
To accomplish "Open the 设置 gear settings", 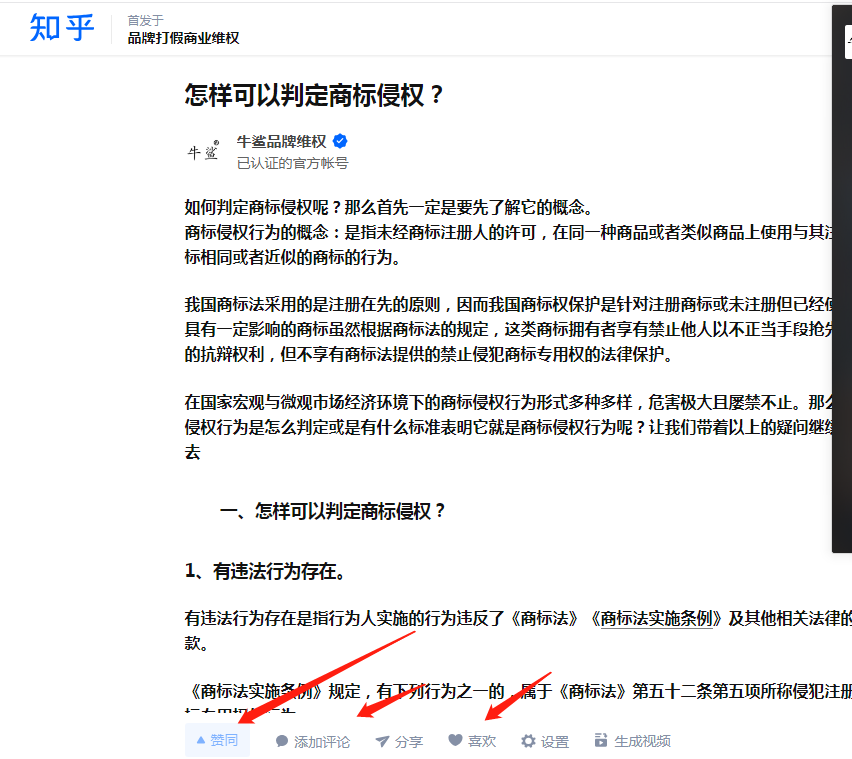I will click(x=544, y=741).
